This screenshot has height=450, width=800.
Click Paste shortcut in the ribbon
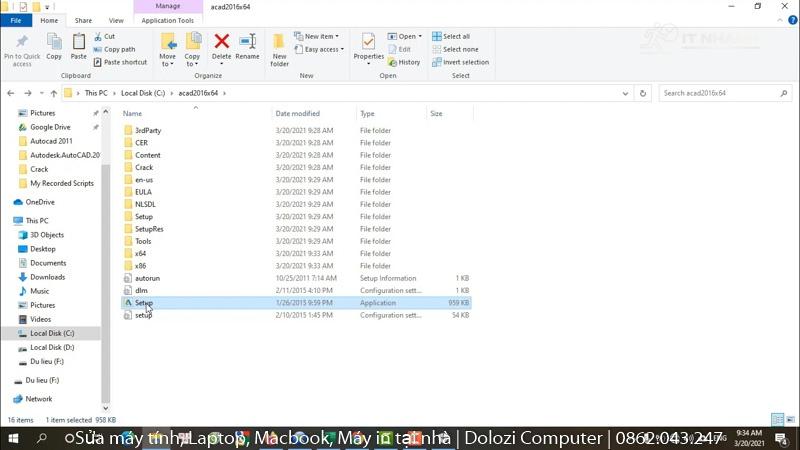pyautogui.click(x=120, y=62)
